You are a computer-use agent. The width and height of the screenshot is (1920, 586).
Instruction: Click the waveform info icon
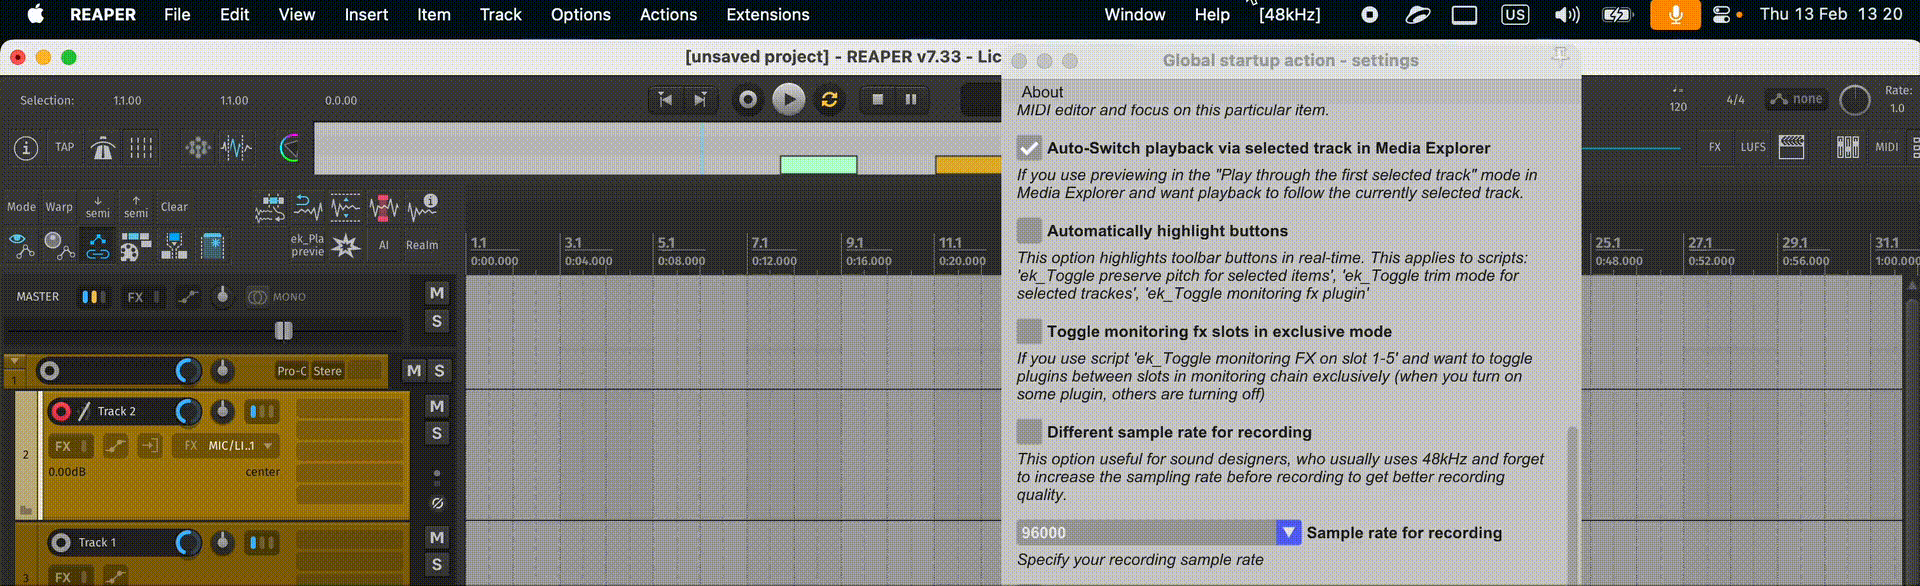pyautogui.click(x=422, y=207)
